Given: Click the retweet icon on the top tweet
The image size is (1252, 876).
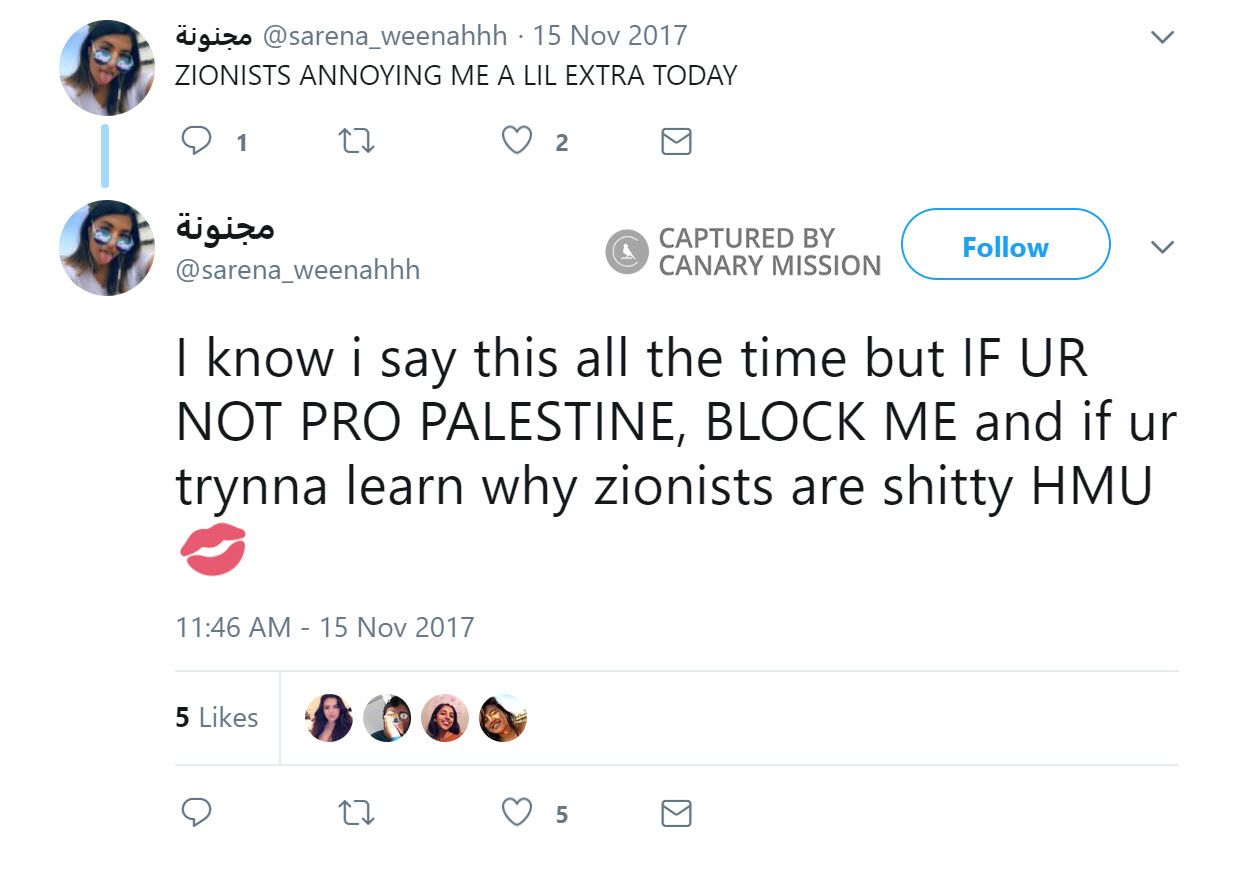Looking at the screenshot, I should pos(356,141).
